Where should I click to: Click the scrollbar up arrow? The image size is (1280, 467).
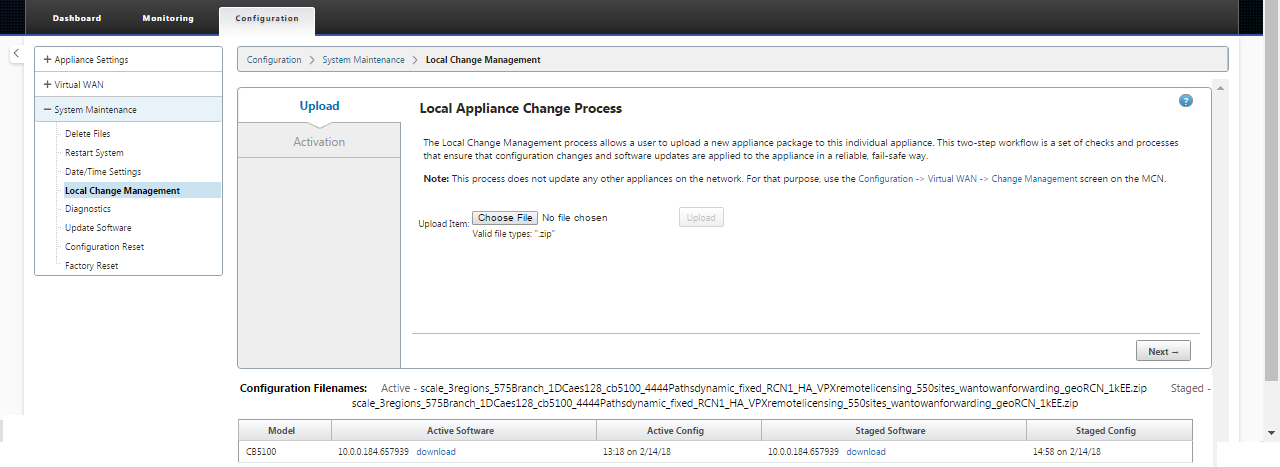[x=1220, y=88]
